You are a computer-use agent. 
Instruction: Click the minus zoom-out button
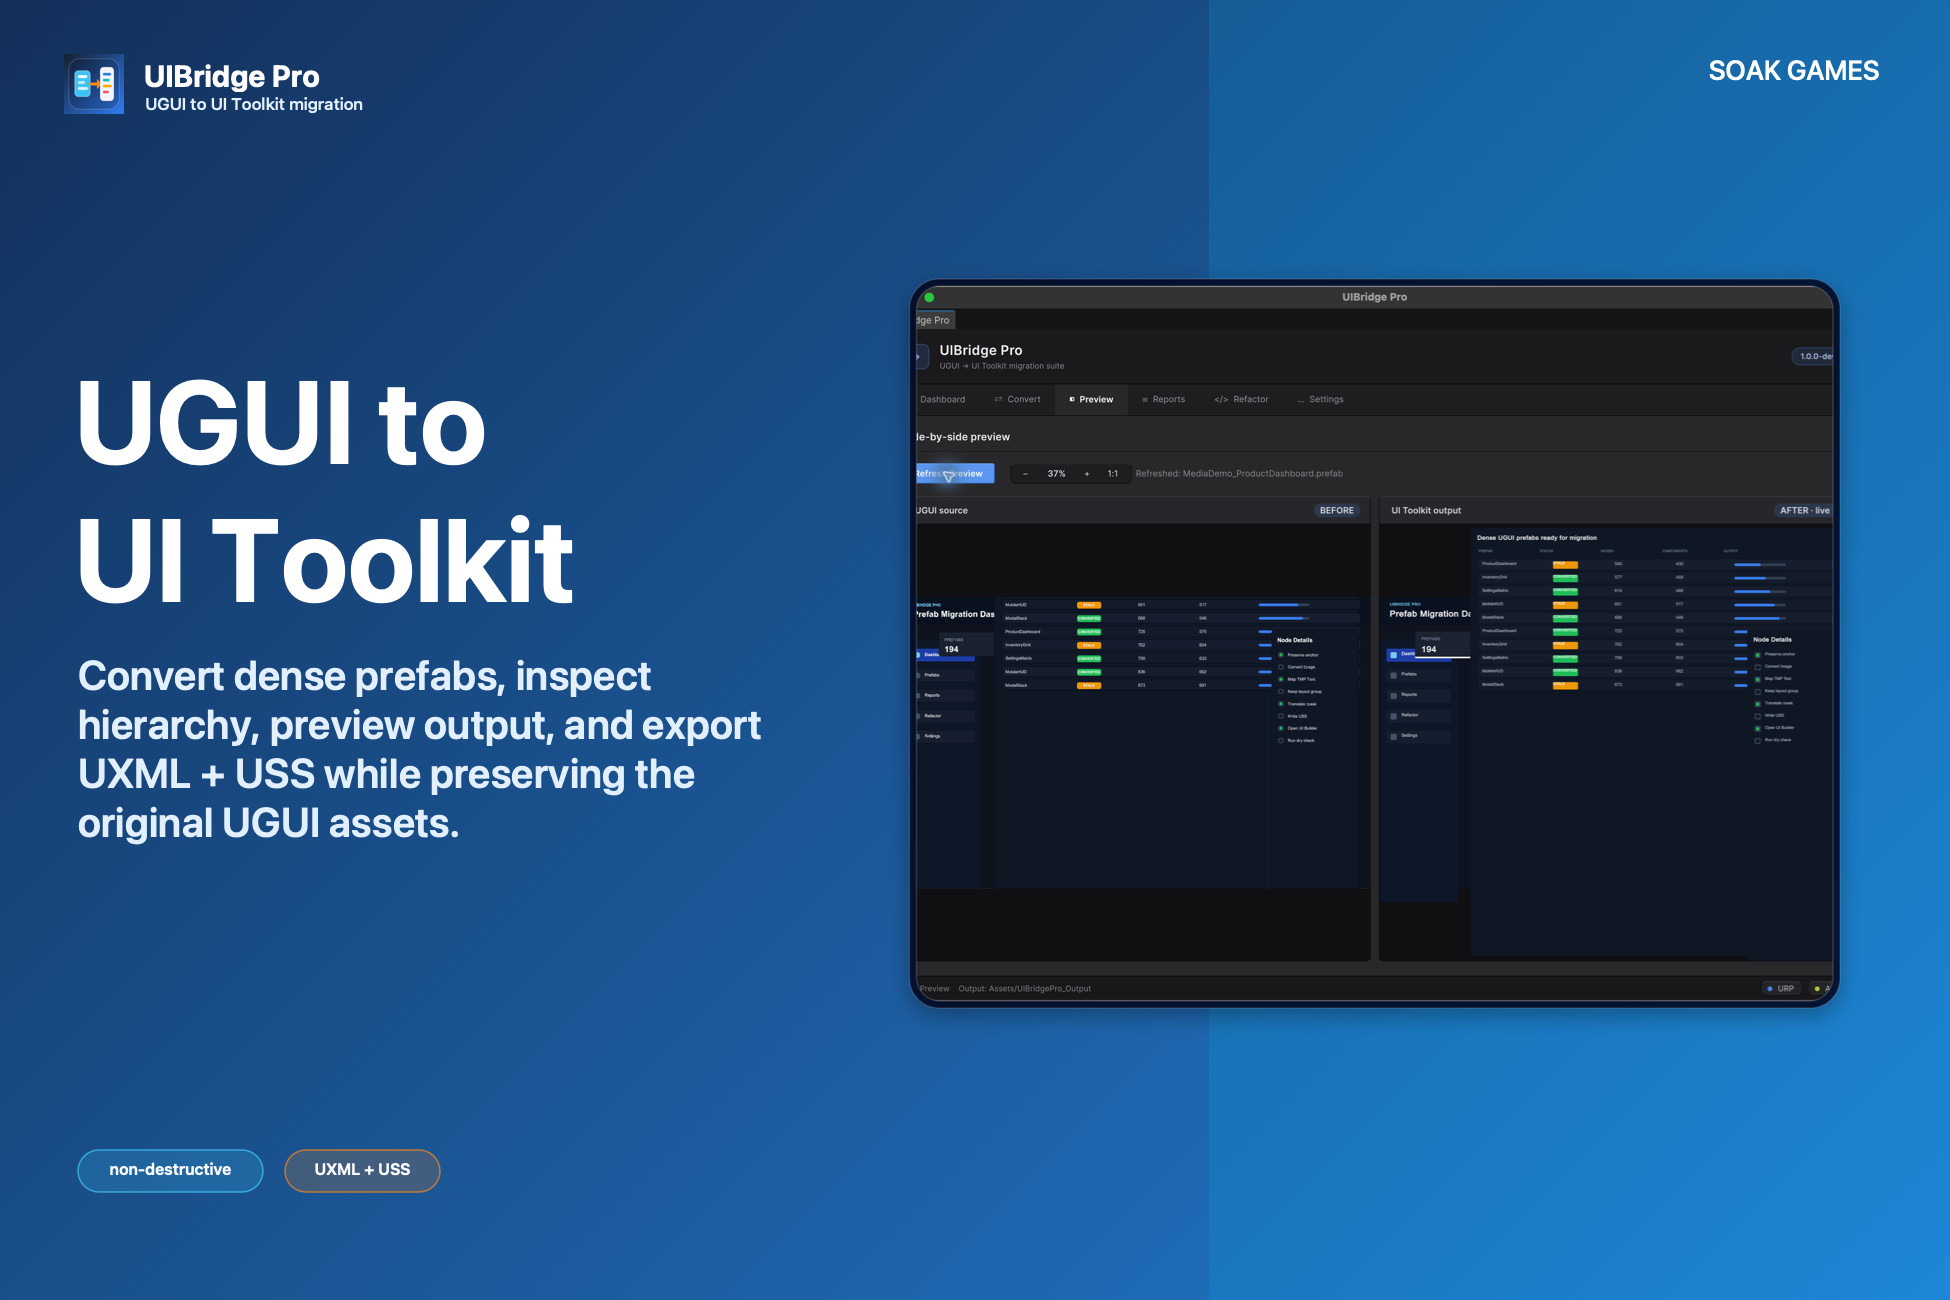click(1025, 474)
